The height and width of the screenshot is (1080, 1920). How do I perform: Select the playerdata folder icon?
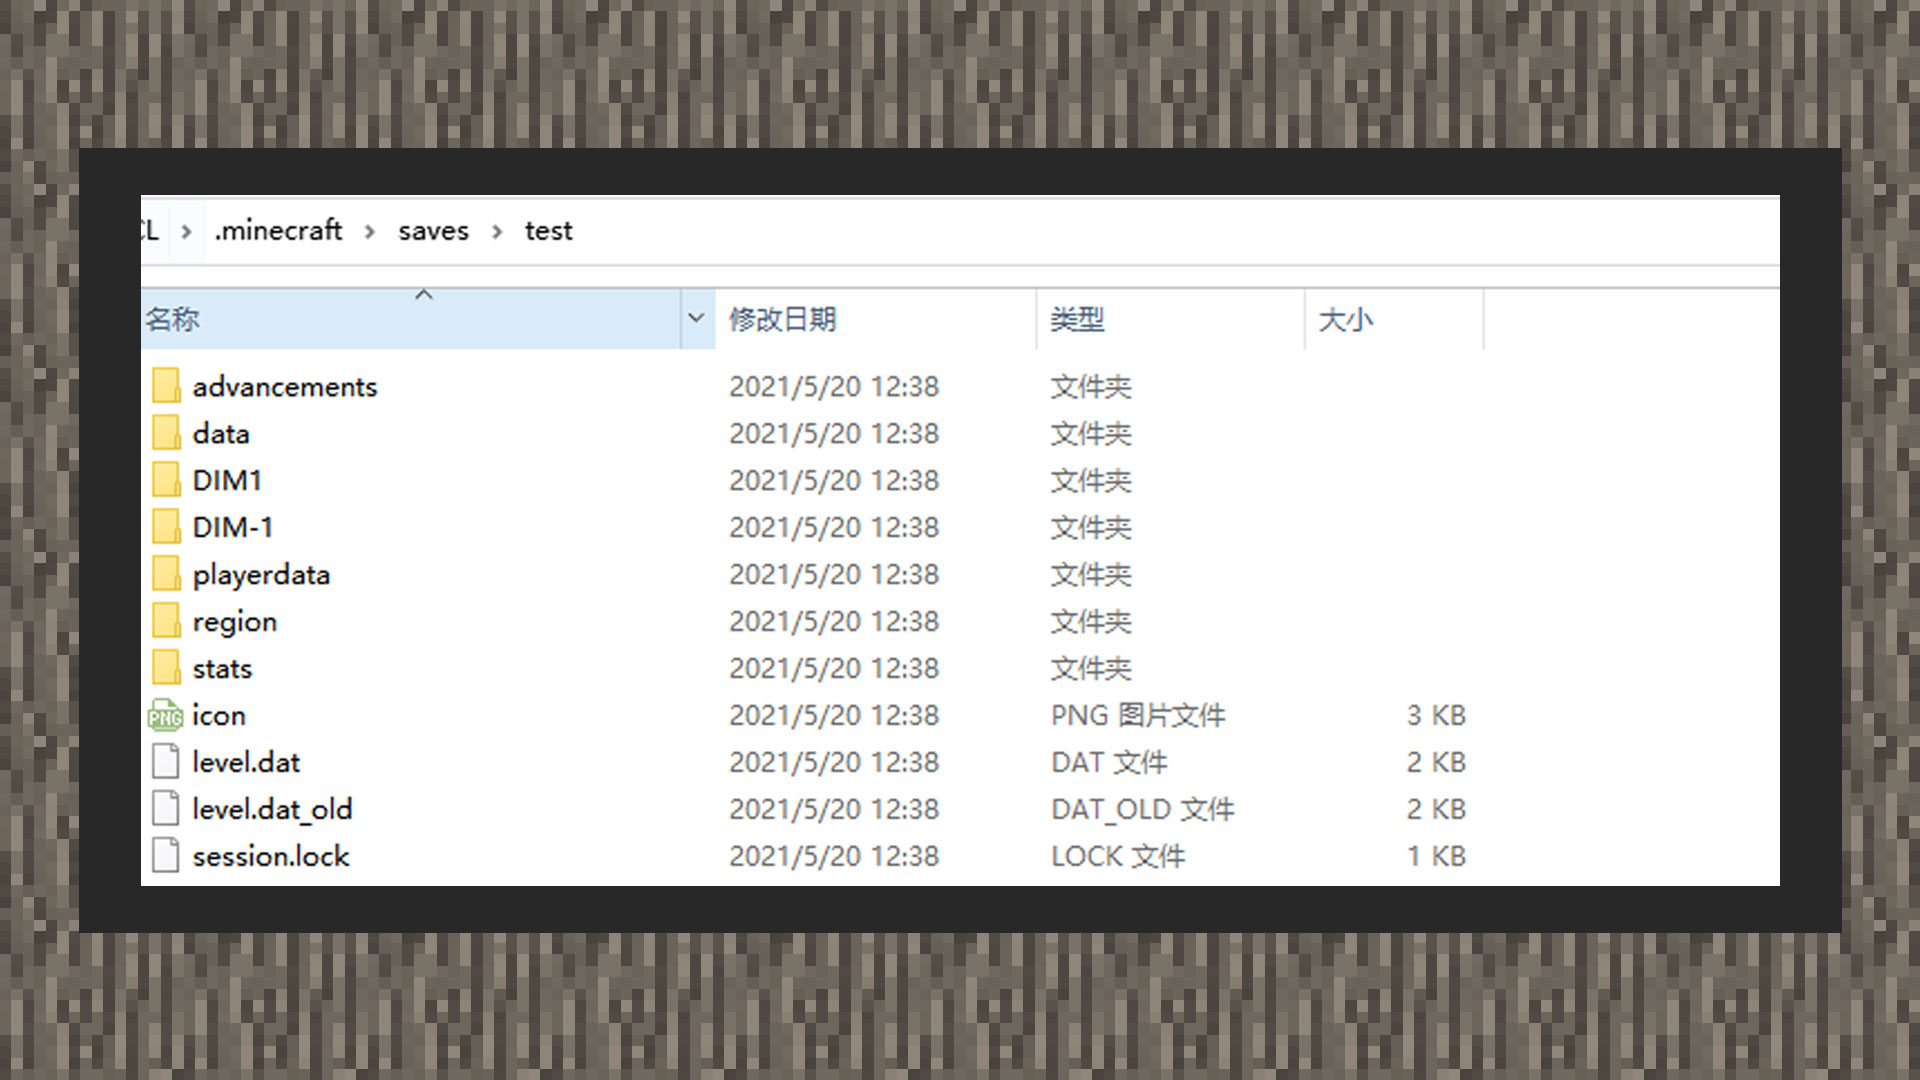(x=166, y=574)
